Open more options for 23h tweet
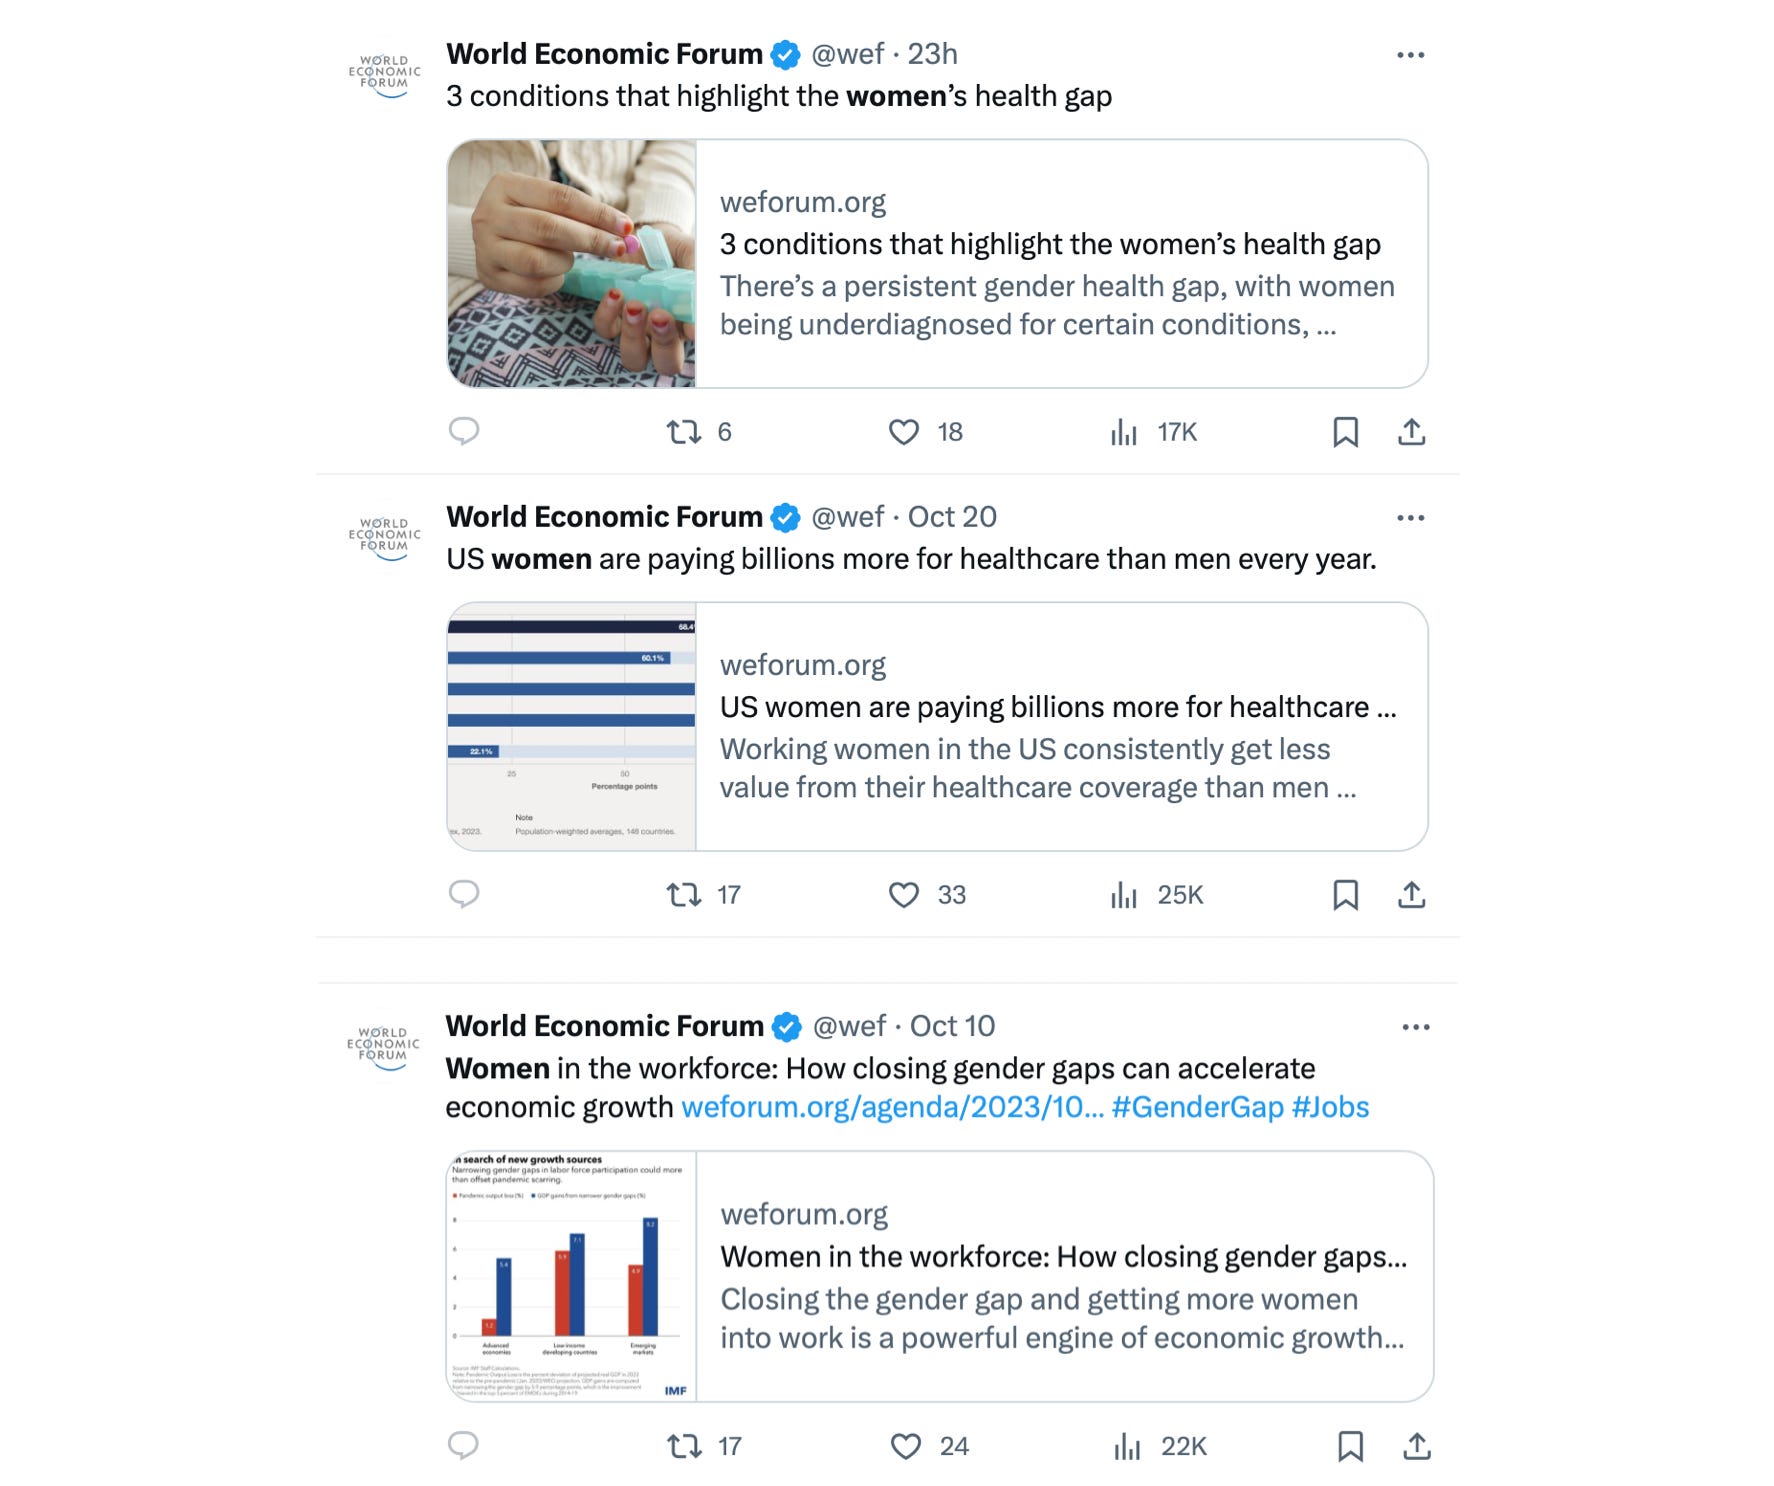 [x=1410, y=55]
